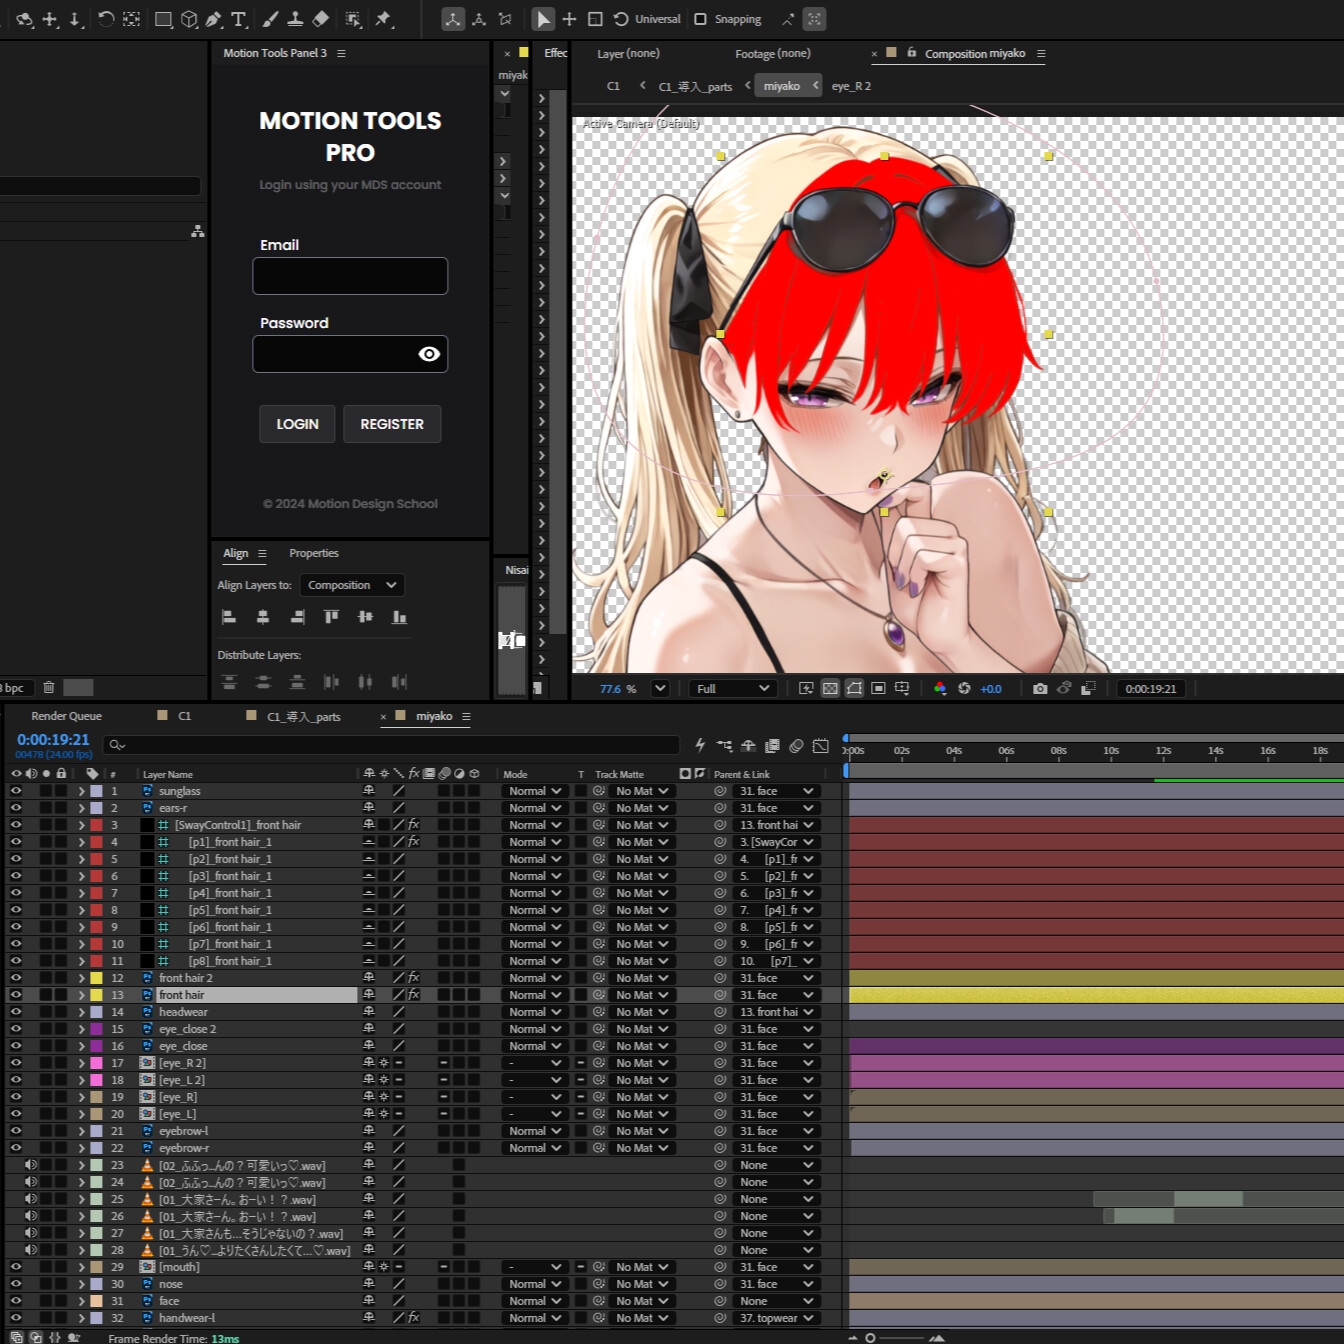Click the align bottom edges icon
The width and height of the screenshot is (1344, 1344).
point(399,617)
